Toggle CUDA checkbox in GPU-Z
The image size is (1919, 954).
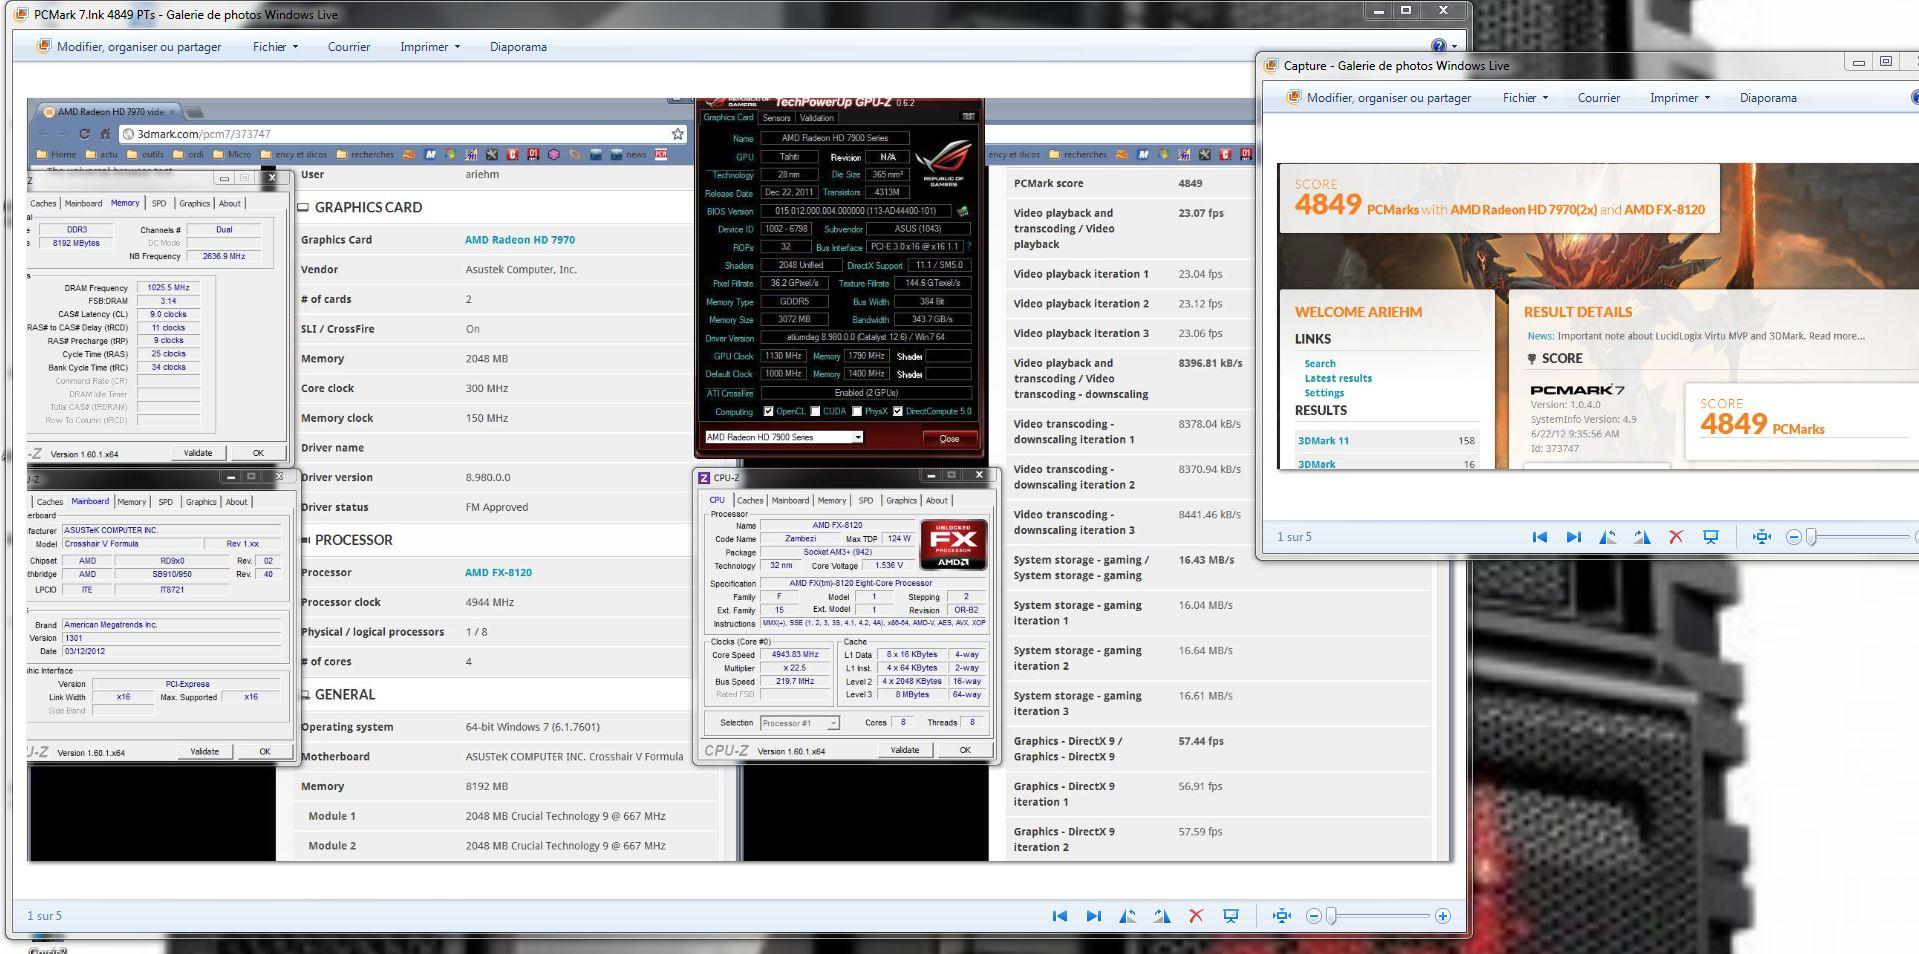[816, 411]
